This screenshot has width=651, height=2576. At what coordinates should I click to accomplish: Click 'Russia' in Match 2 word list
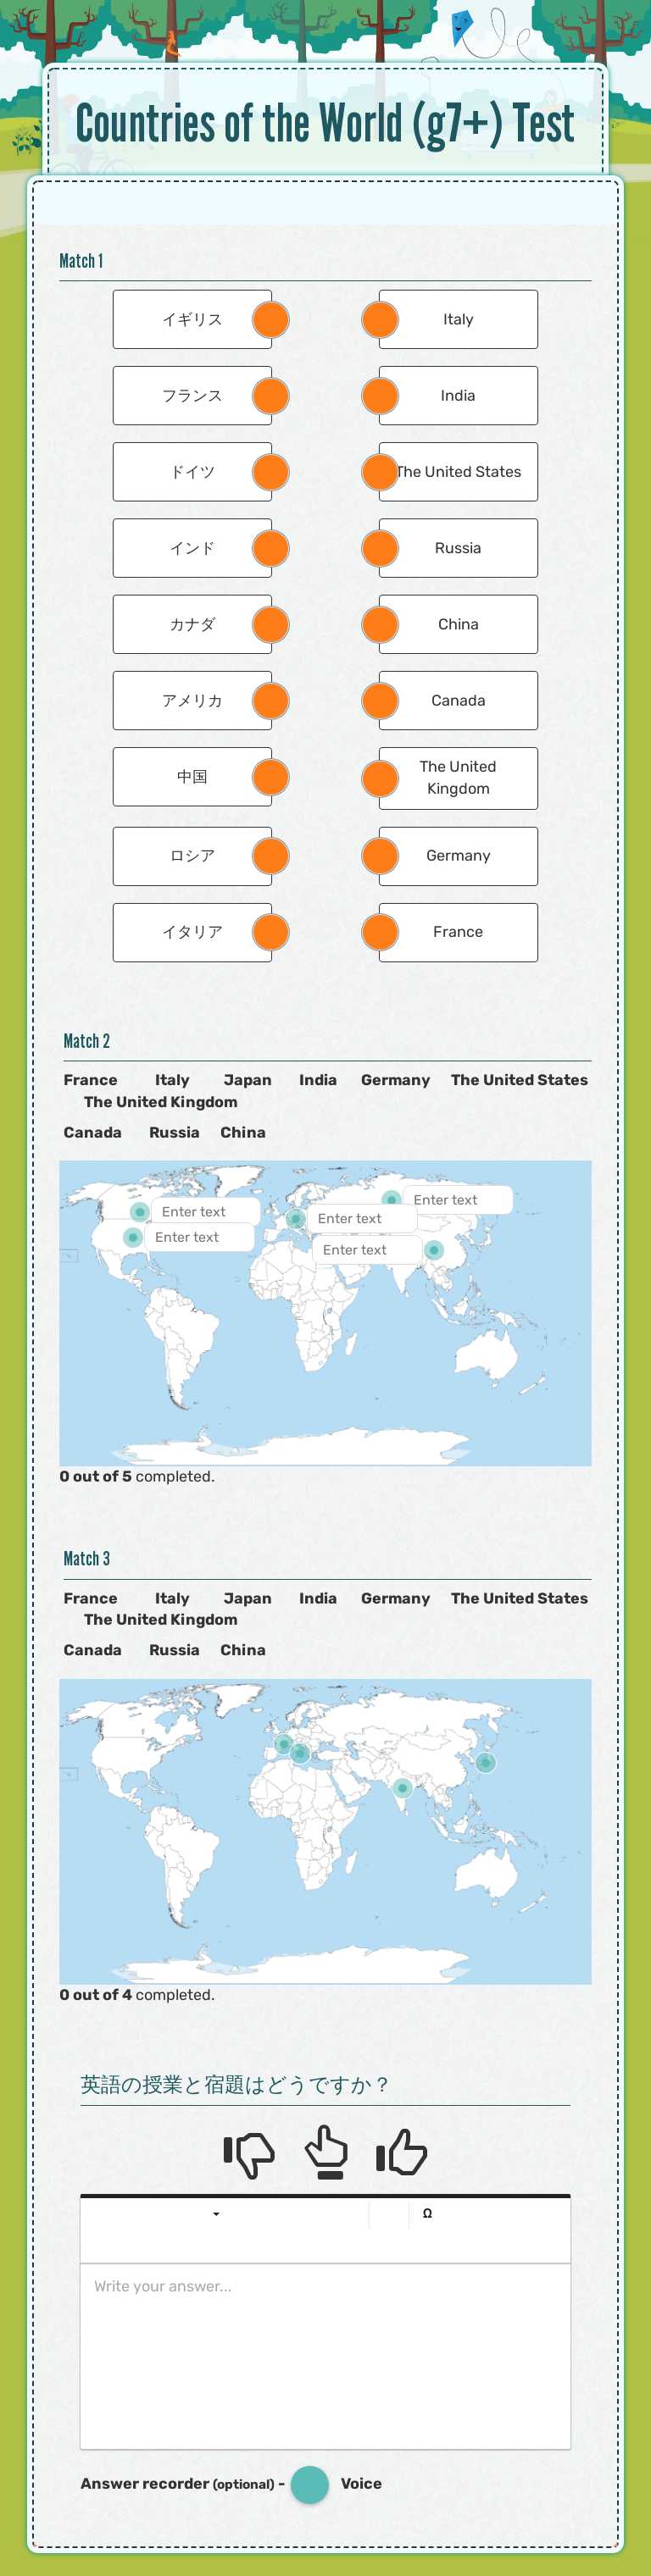(x=174, y=1133)
